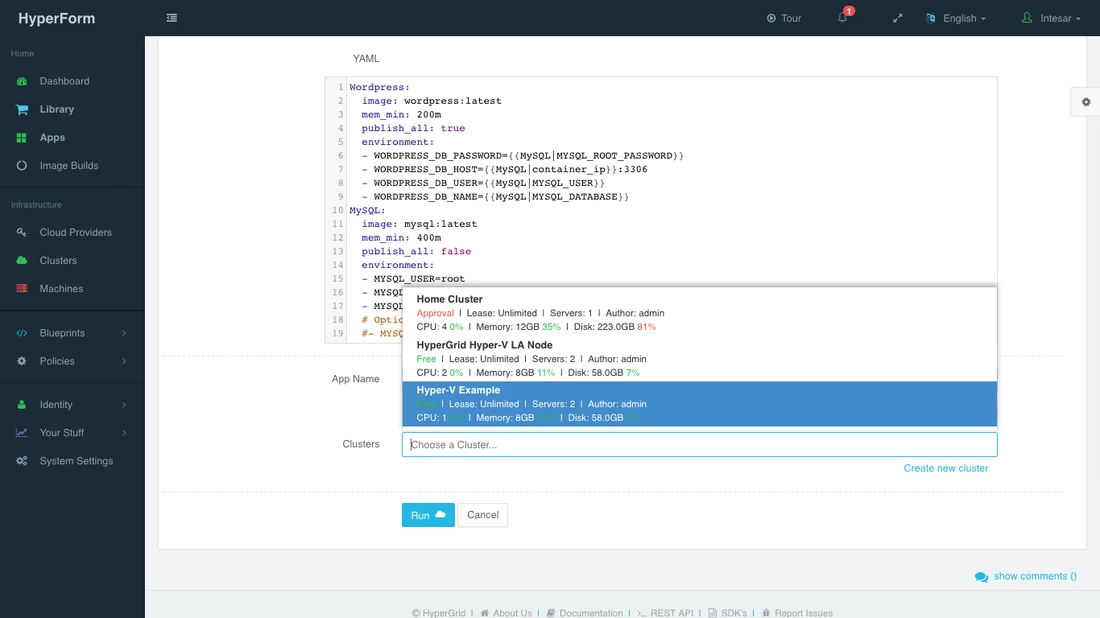This screenshot has height=618, width=1100.
Task: Click the Dashboard gauge icon
Action: (x=22, y=81)
